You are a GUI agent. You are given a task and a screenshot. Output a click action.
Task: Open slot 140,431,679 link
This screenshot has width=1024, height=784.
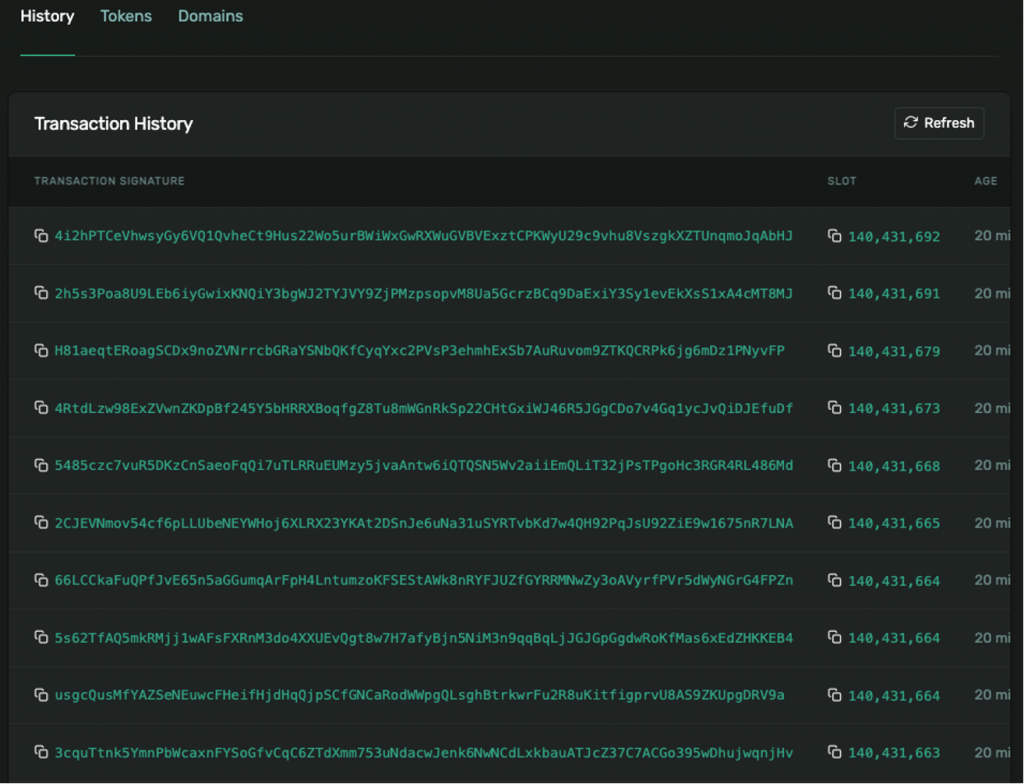point(894,351)
